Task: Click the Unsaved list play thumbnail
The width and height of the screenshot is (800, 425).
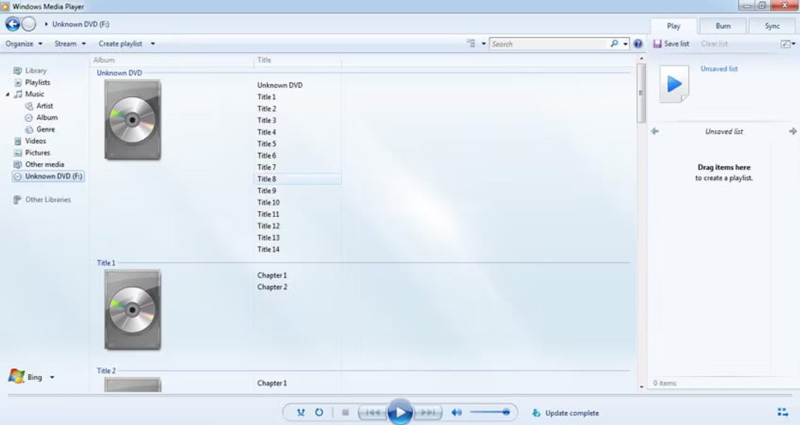Action: point(674,84)
